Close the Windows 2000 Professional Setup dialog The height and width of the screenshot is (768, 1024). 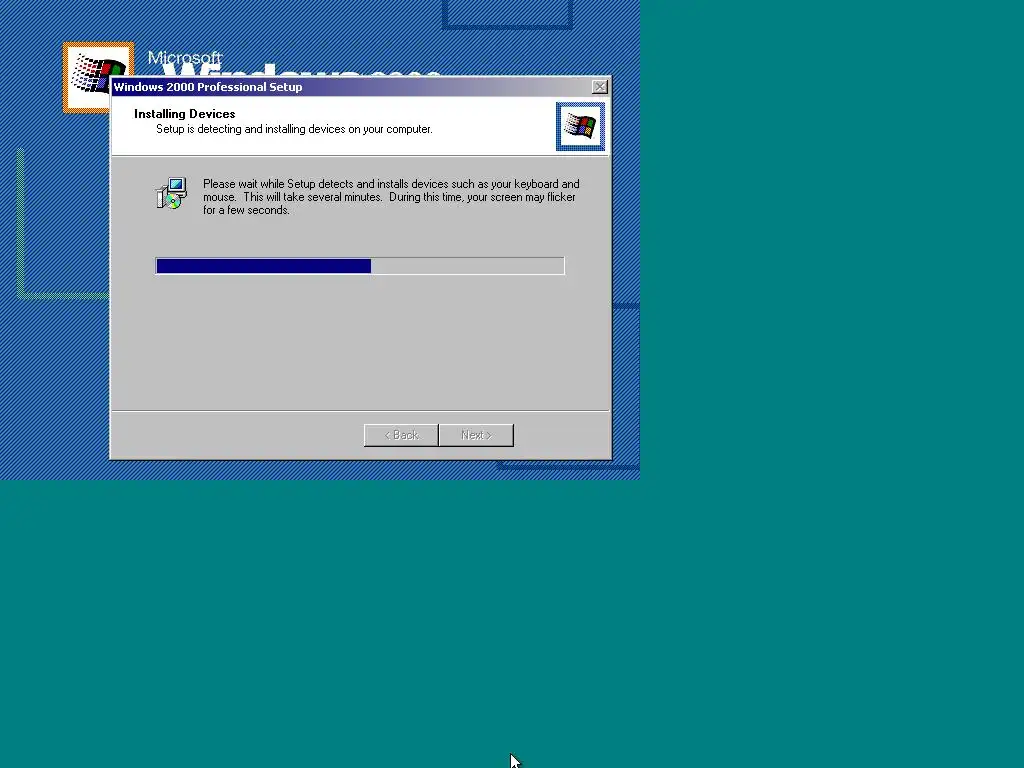[x=600, y=87]
